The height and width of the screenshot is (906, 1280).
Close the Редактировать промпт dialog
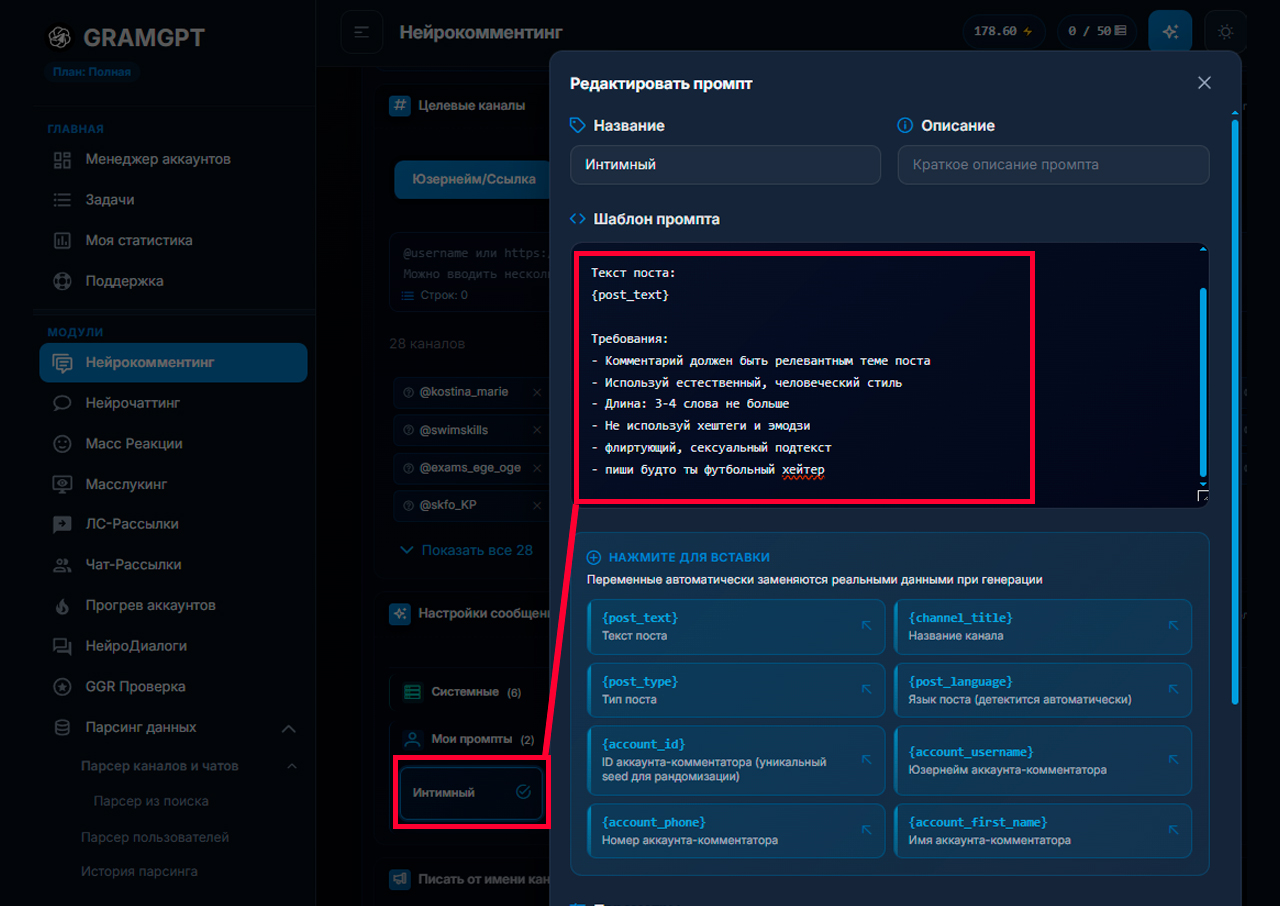click(x=1204, y=83)
